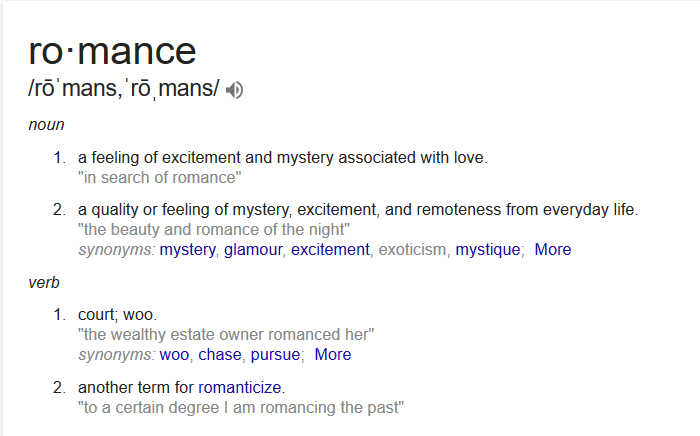Viewport: 700px width, 436px height.
Task: Click the ro·mance headword
Action: tap(112, 51)
